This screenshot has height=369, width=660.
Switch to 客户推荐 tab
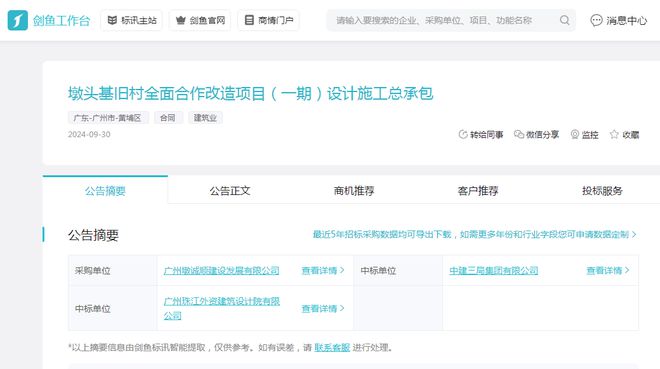pos(478,191)
